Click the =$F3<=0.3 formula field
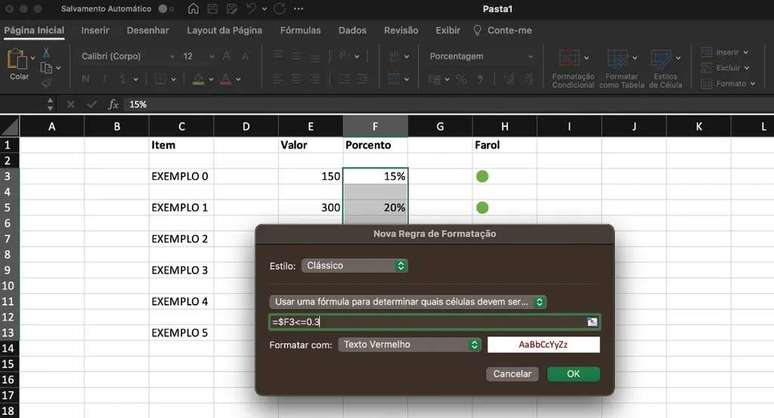 coord(434,322)
